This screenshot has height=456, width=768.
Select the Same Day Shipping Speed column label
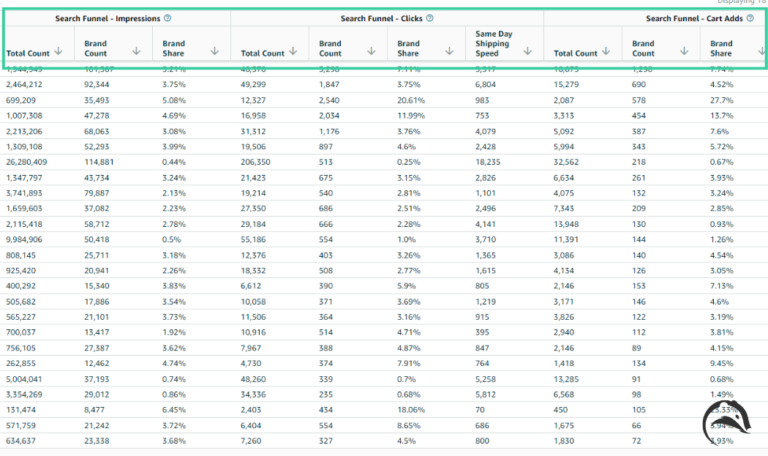[x=494, y=44]
